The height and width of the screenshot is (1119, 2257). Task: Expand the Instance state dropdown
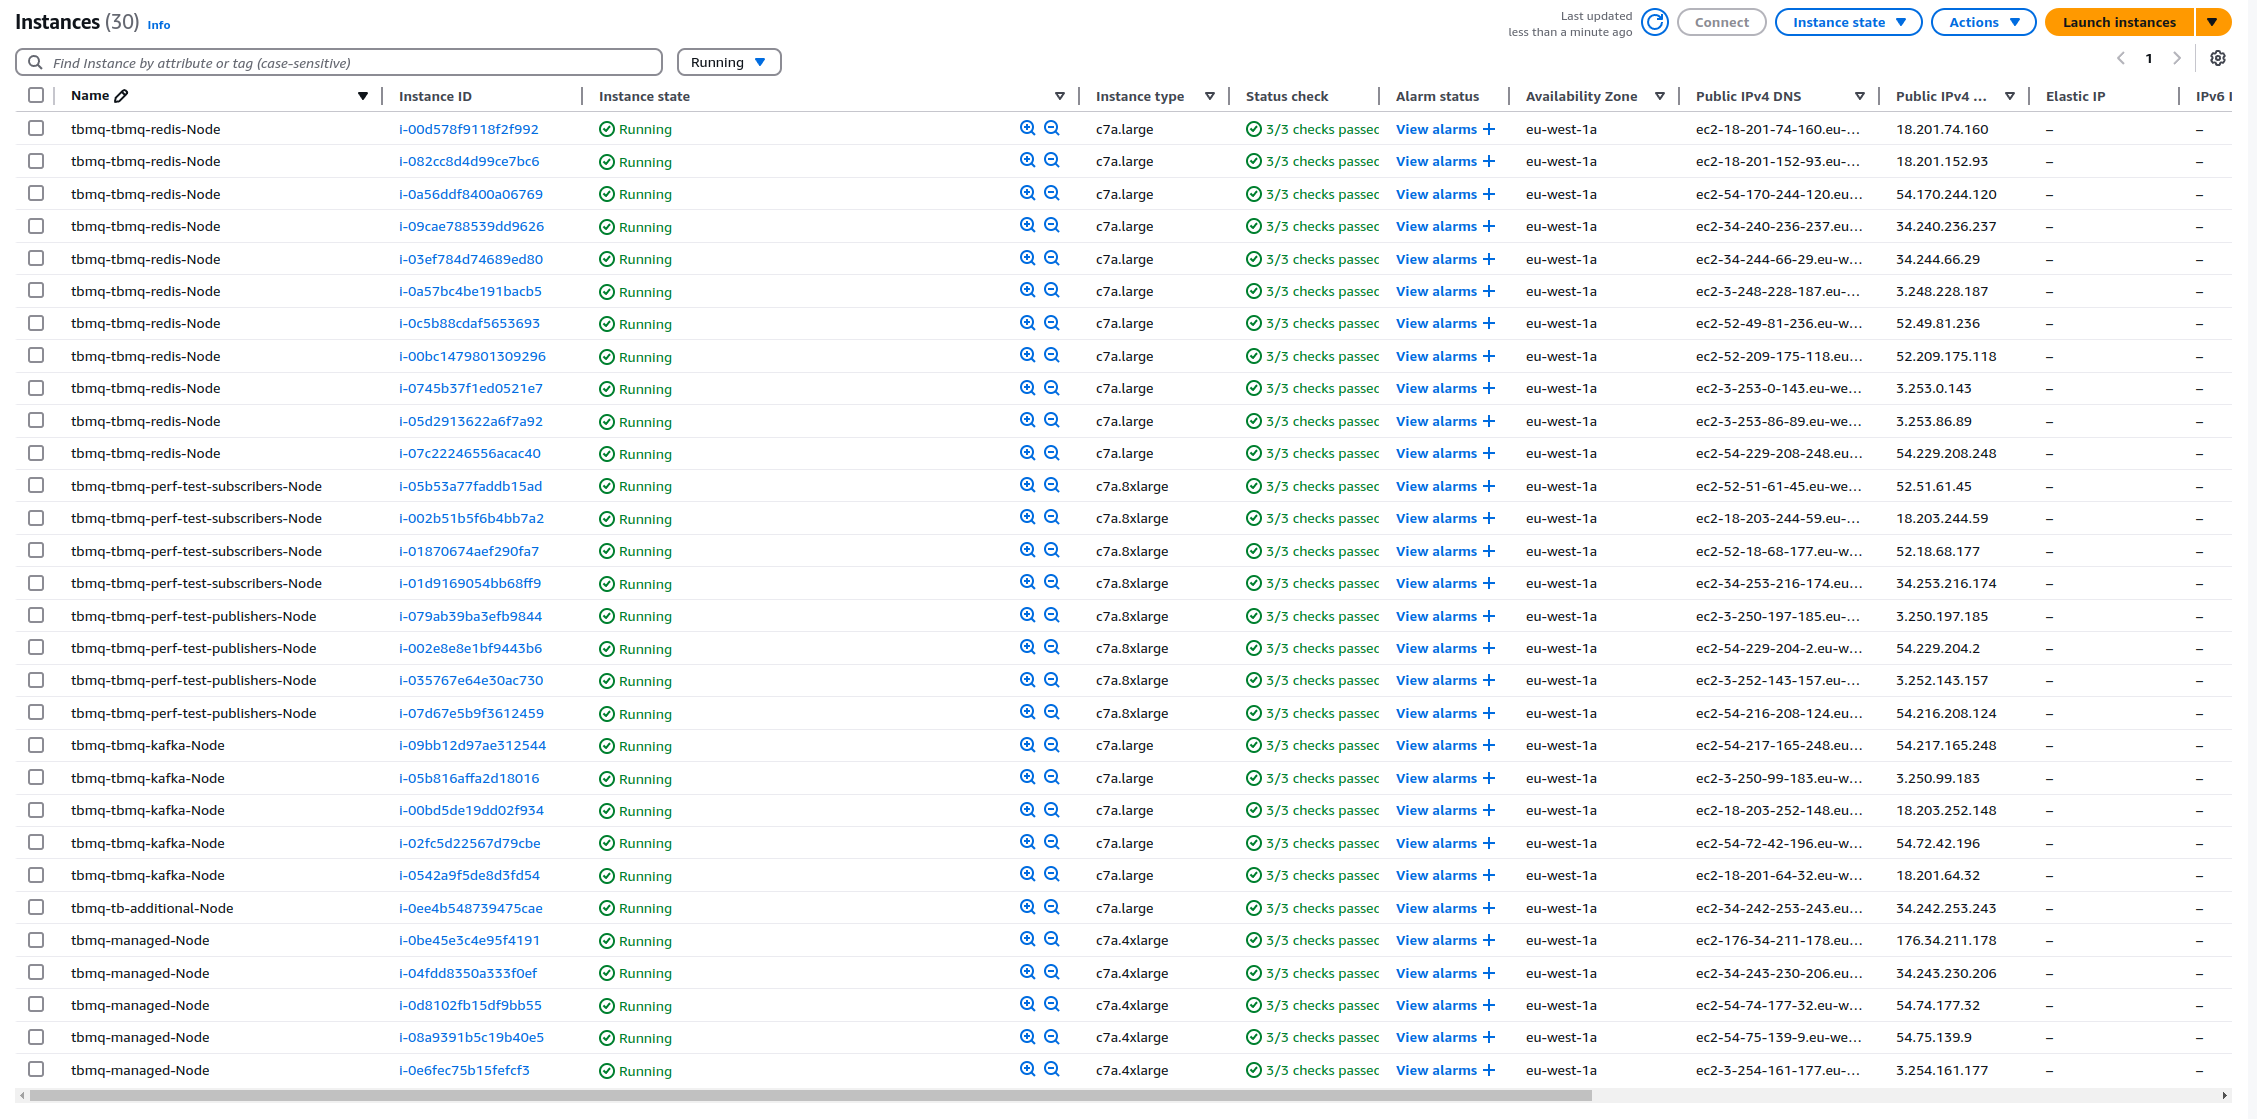[1848, 22]
